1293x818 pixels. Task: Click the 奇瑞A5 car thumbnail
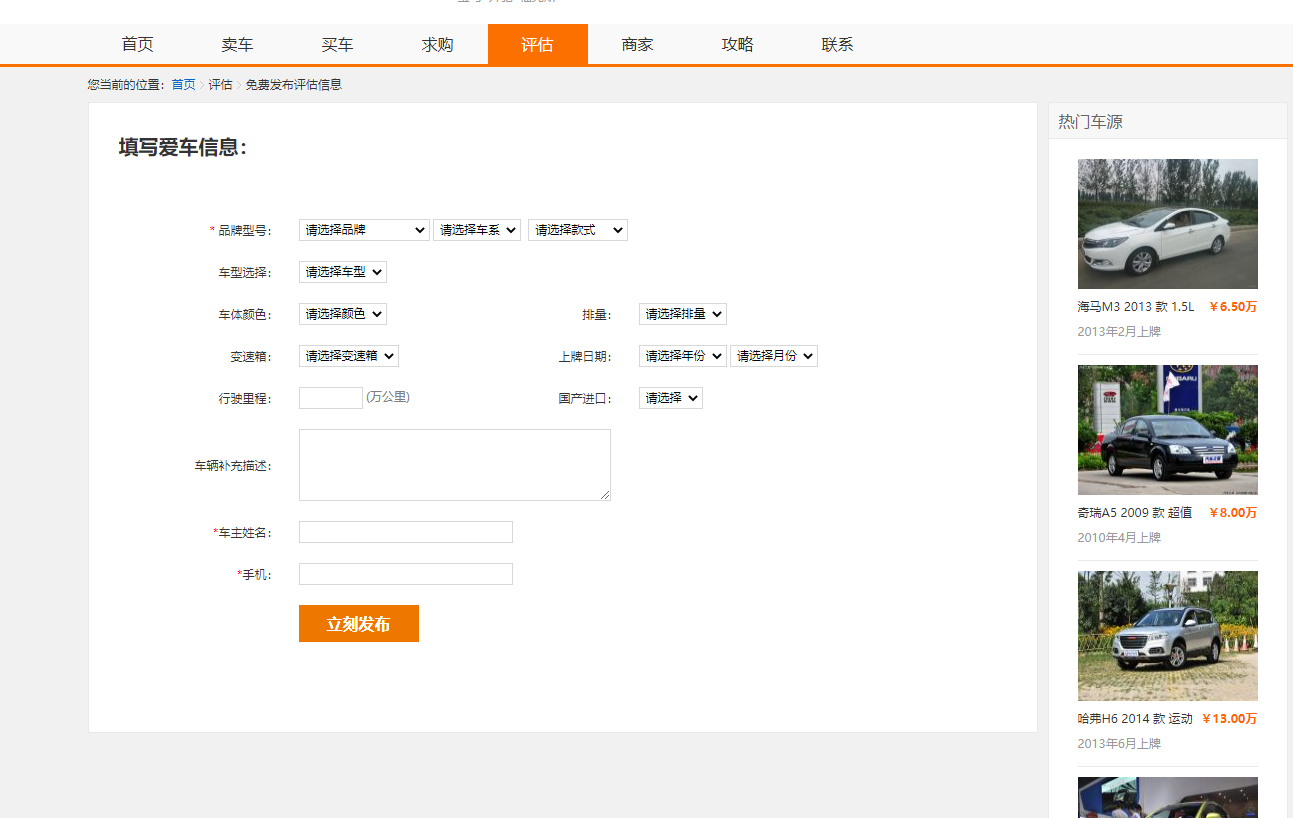point(1167,430)
